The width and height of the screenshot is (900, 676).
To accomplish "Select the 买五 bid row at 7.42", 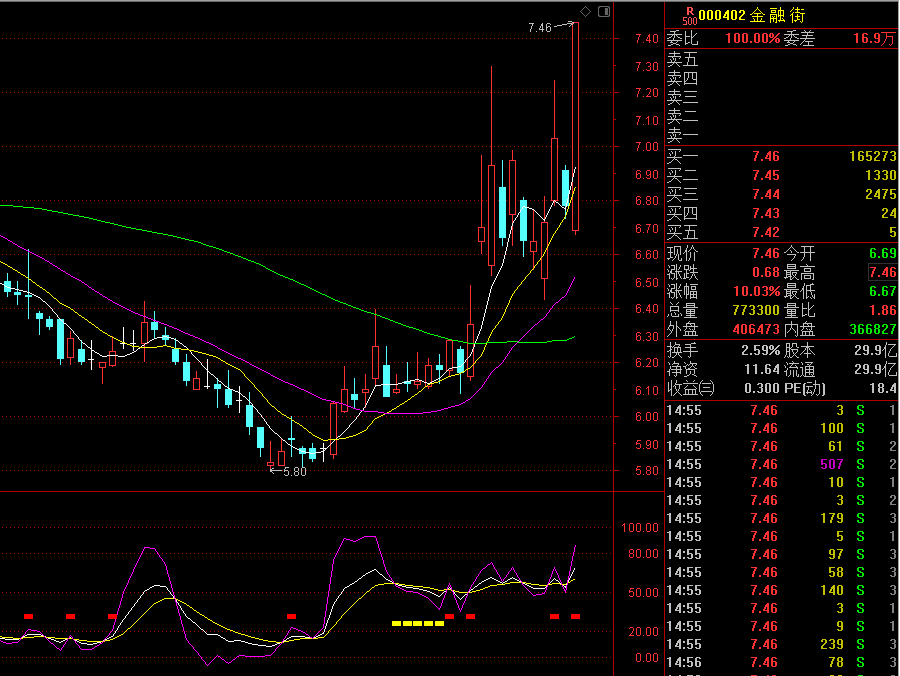I will point(781,232).
